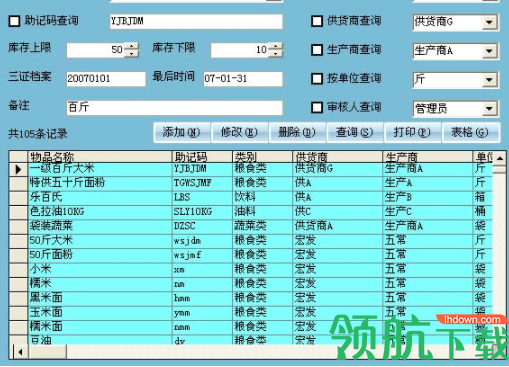Click the SLY10KG 助记码 cell
The image size is (509, 367).
pos(202,212)
